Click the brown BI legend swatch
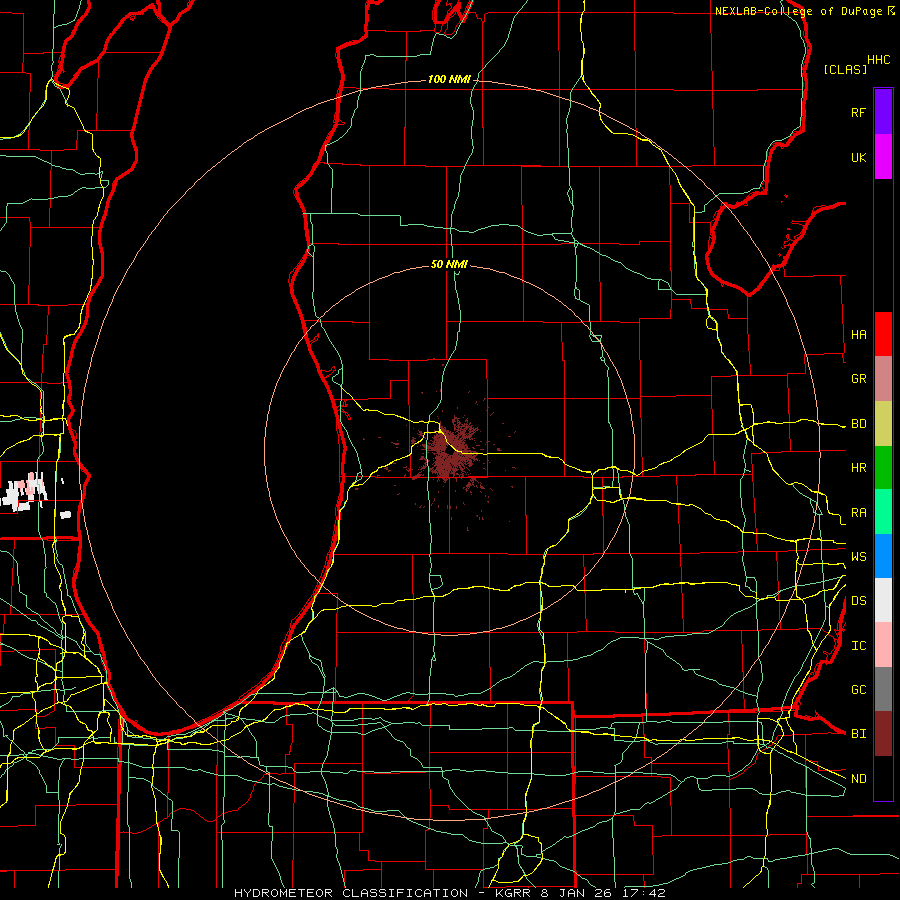This screenshot has height=900, width=900. (883, 734)
